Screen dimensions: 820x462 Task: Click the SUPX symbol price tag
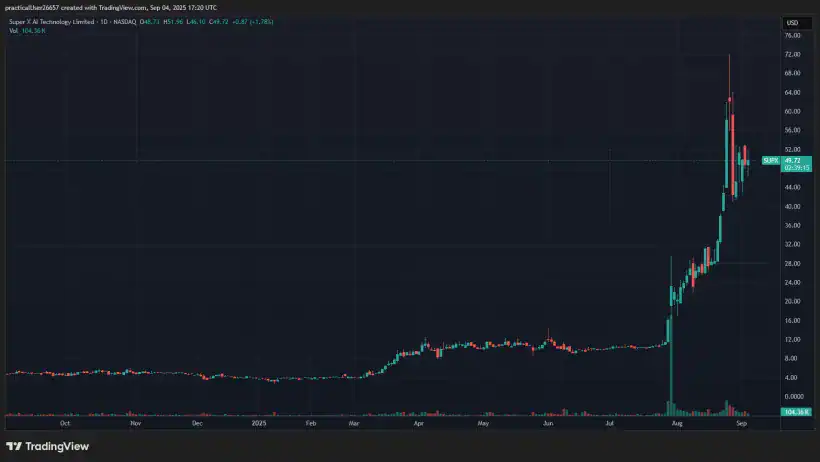tap(770, 160)
